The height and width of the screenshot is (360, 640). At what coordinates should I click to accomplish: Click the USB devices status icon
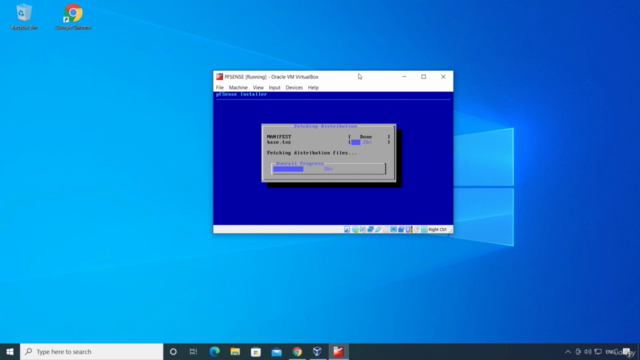(378, 229)
